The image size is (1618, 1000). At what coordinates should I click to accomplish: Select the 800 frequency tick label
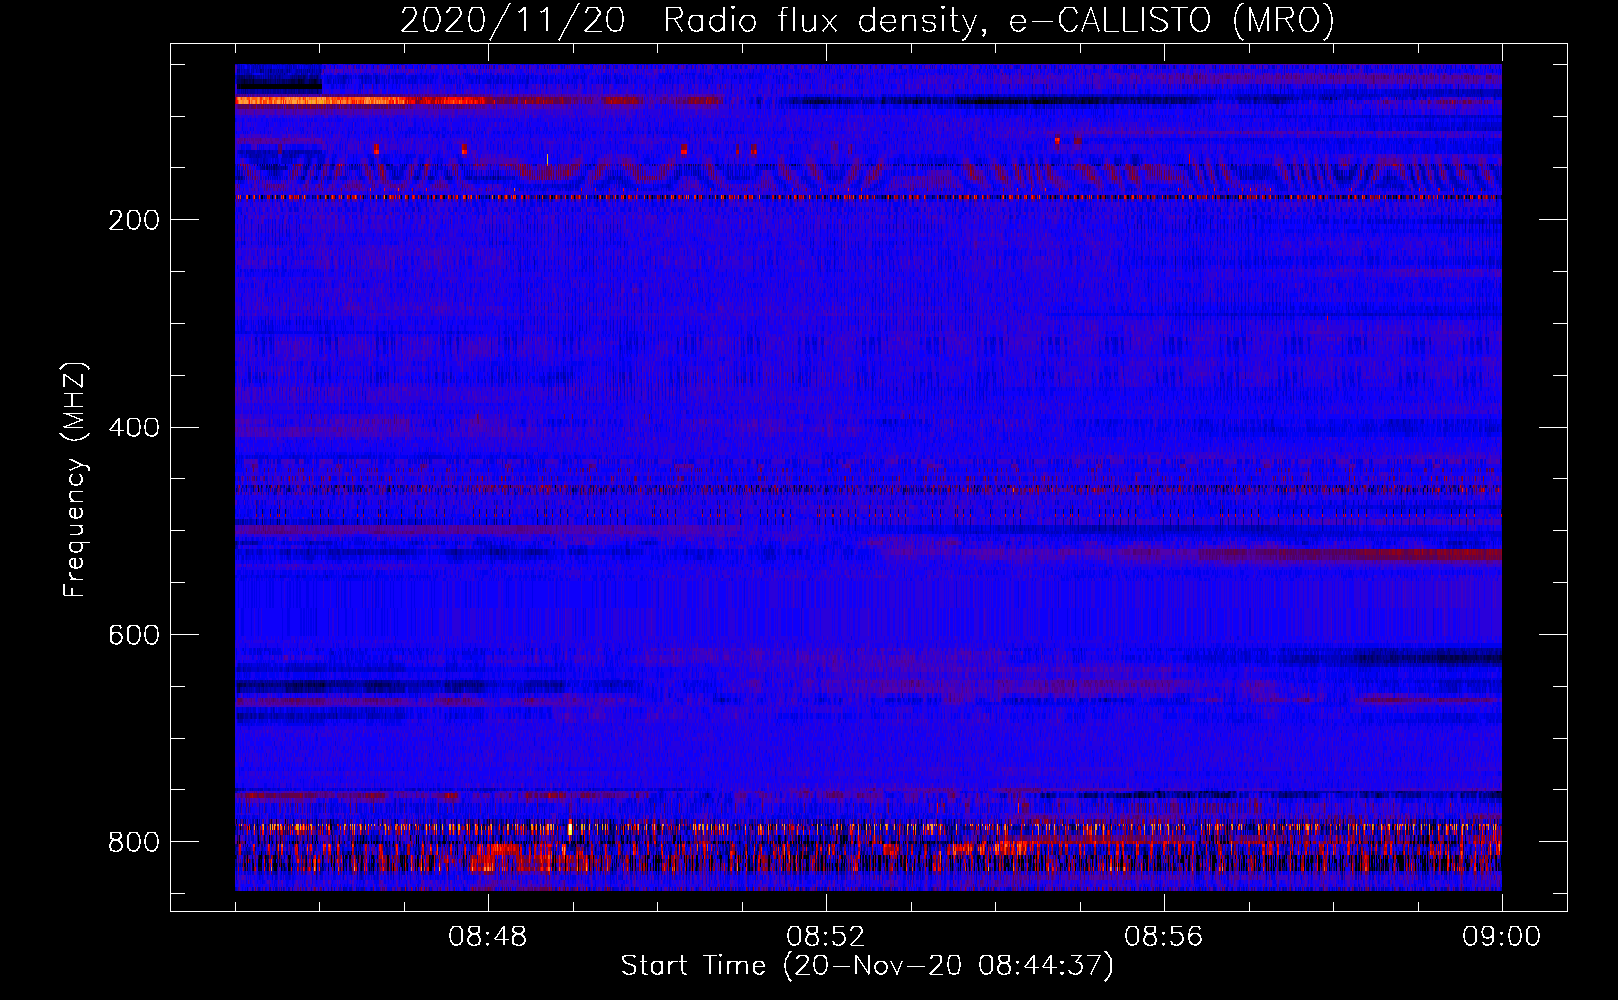[x=133, y=842]
